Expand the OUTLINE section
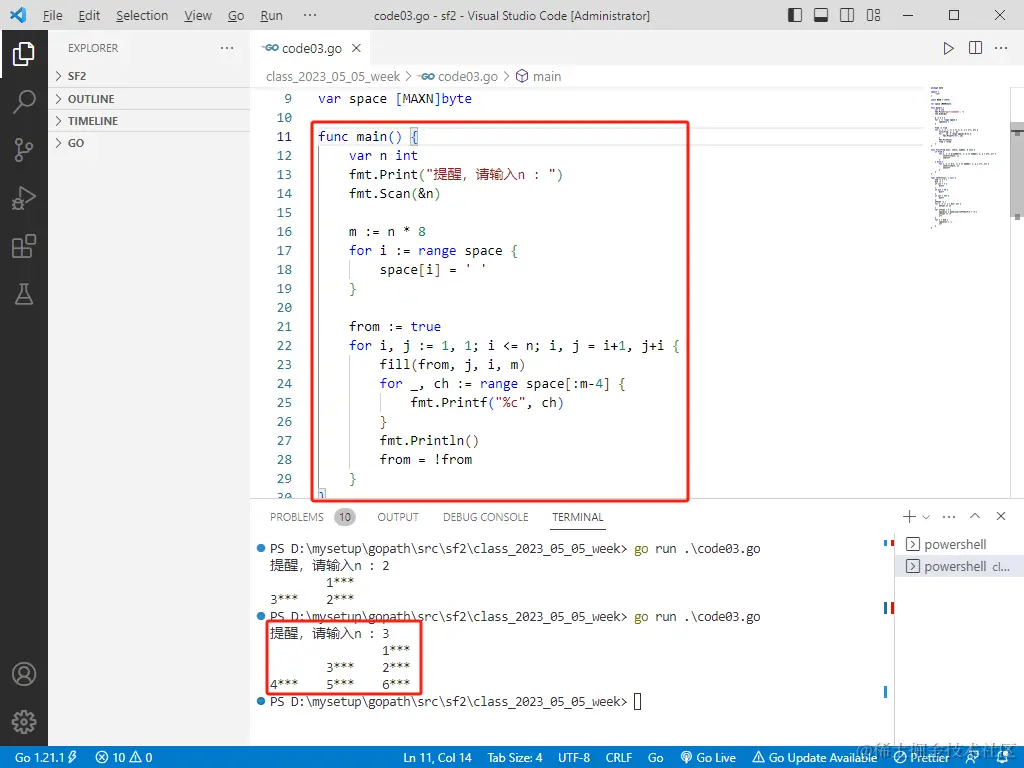This screenshot has width=1024, height=768. tap(149, 99)
